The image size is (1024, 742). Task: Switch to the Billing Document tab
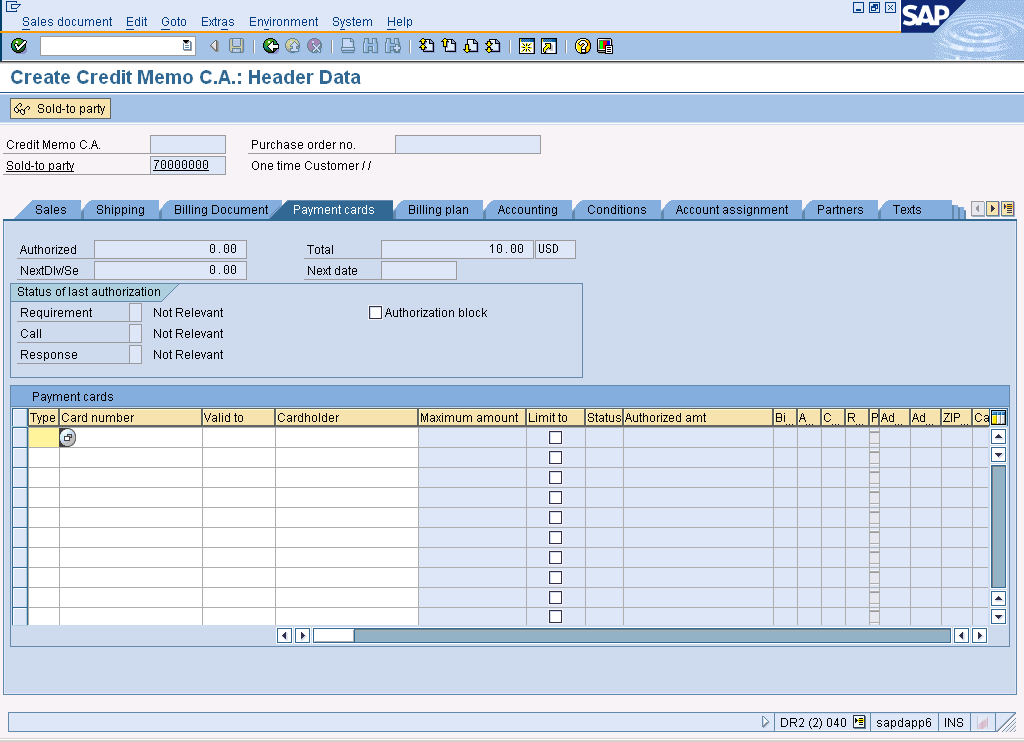(x=221, y=210)
